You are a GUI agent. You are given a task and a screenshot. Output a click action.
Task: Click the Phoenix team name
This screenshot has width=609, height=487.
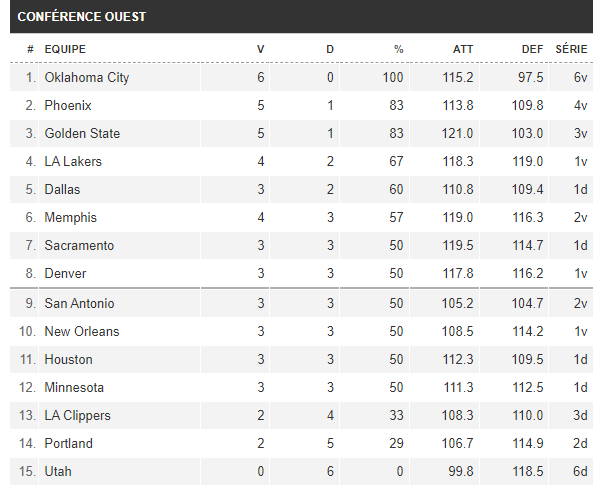click(68, 105)
